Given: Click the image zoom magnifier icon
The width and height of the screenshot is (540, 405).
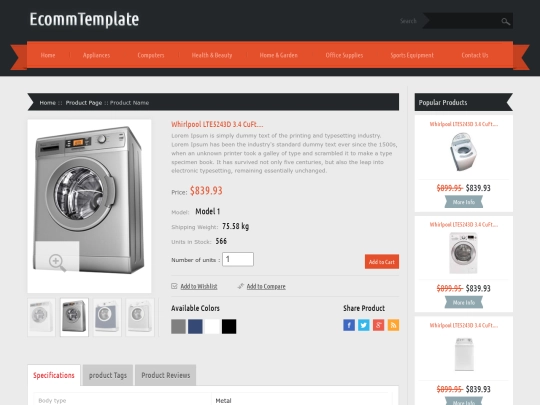Looking at the screenshot, I should [57, 262].
